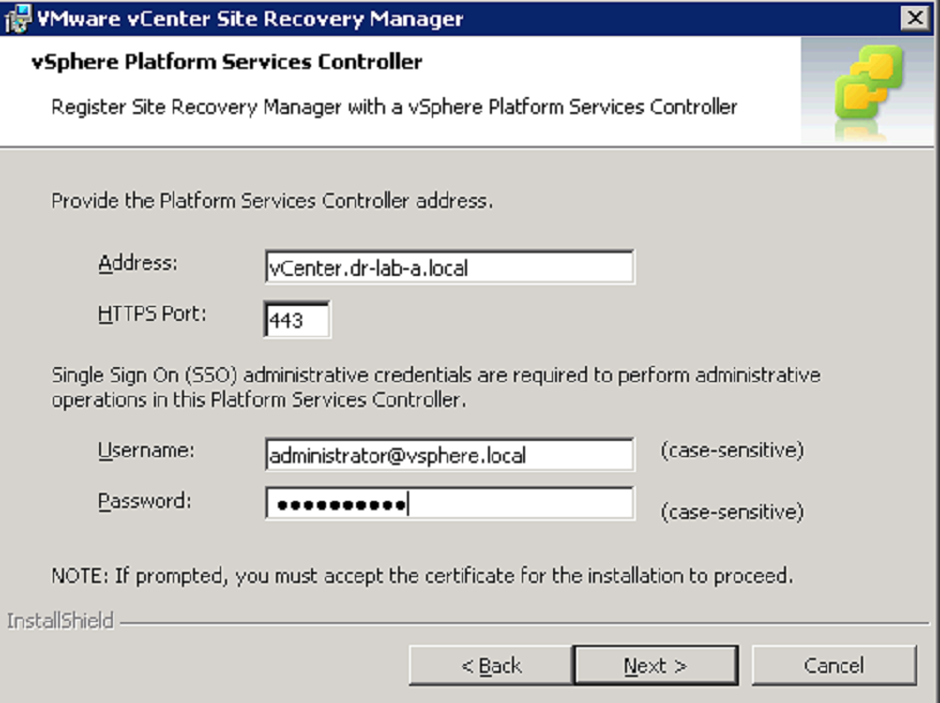
Task: Open the installer icon in title bar
Action: coord(18,19)
